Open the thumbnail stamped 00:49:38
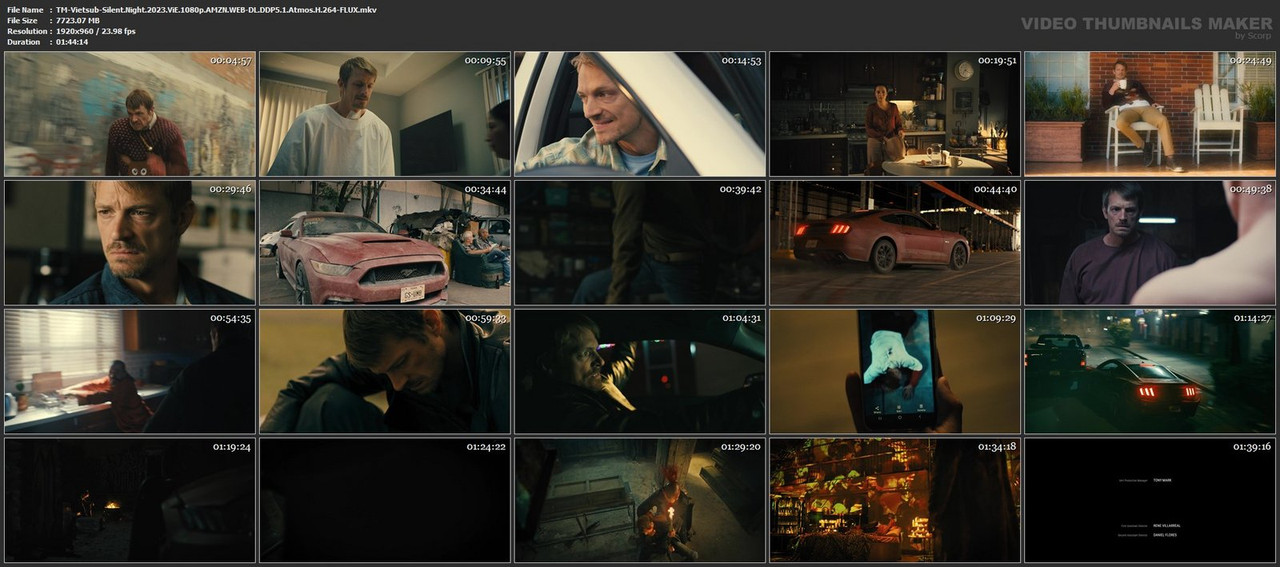Image resolution: width=1280 pixels, height=567 pixels. pyautogui.click(x=1150, y=243)
